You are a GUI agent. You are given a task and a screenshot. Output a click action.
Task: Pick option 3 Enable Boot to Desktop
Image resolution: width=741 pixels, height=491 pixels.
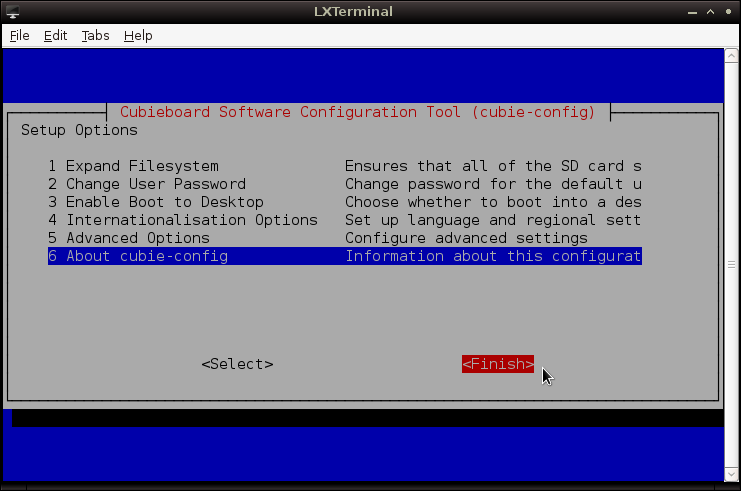(155, 202)
